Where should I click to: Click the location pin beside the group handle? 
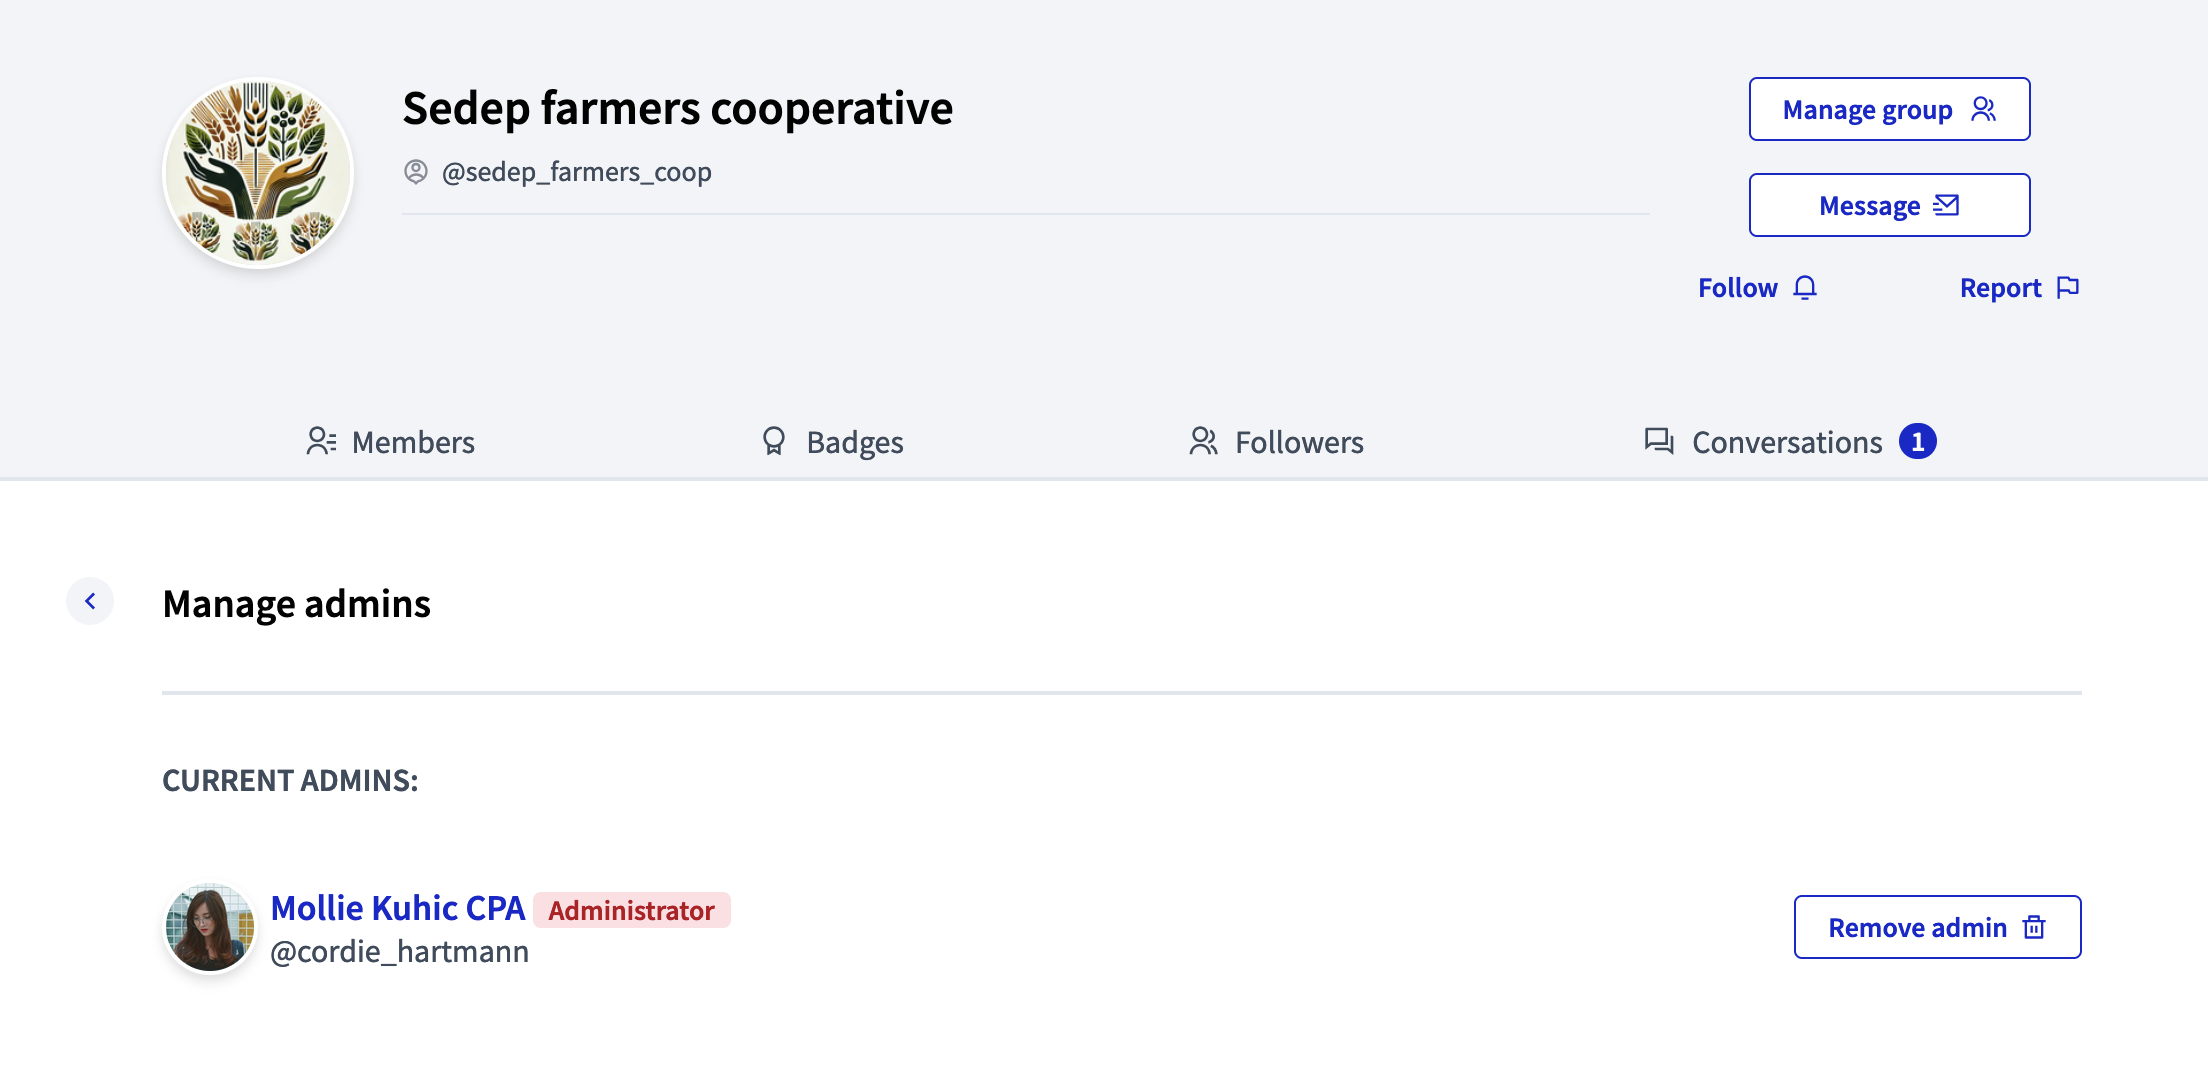pos(416,171)
